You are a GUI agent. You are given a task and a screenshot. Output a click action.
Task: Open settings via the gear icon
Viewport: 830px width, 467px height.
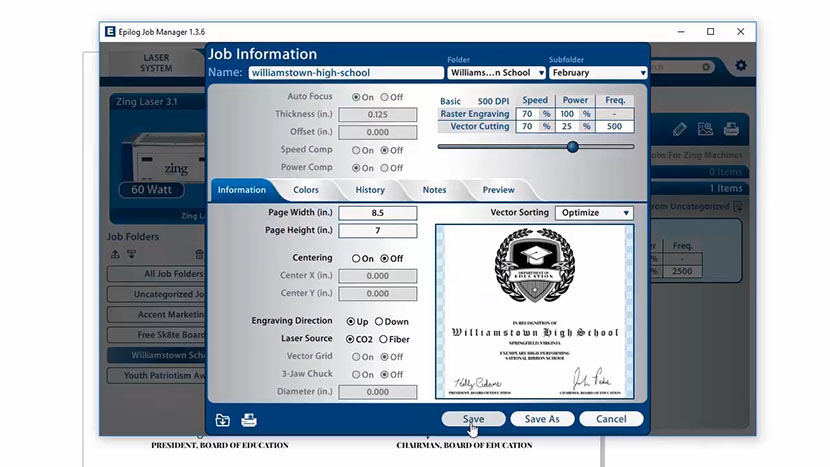[x=741, y=66]
